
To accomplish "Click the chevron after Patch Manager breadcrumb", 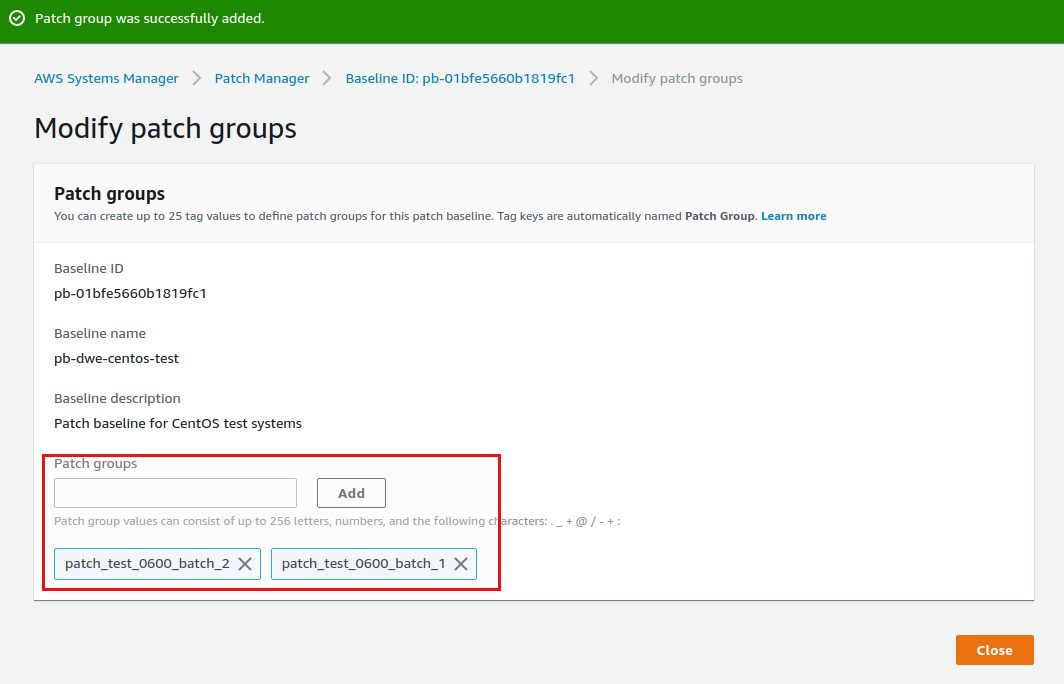I will 327,79.
